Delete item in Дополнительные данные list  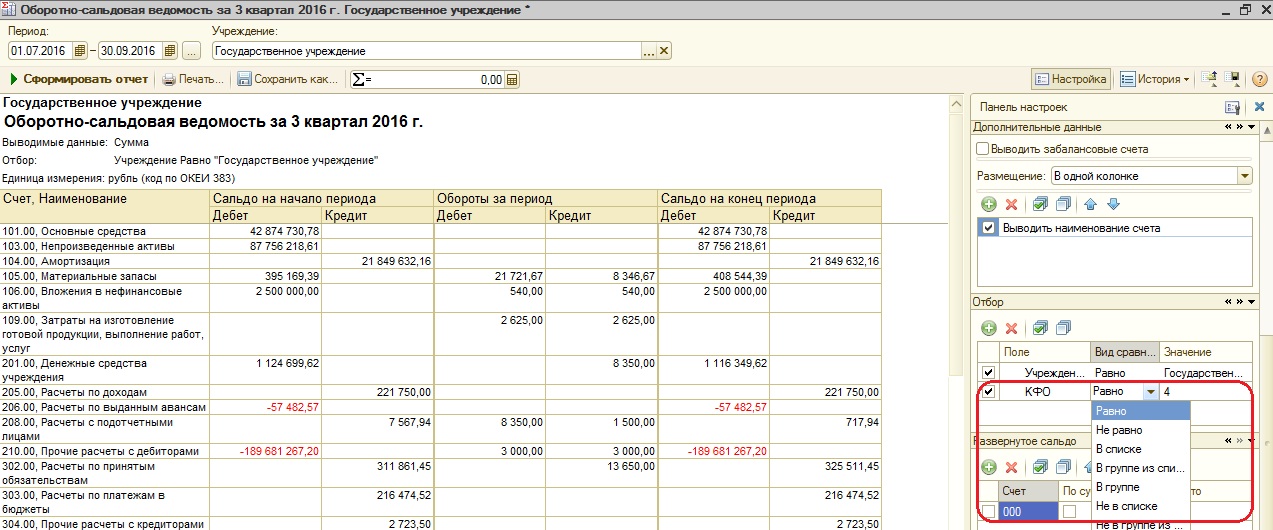1011,204
